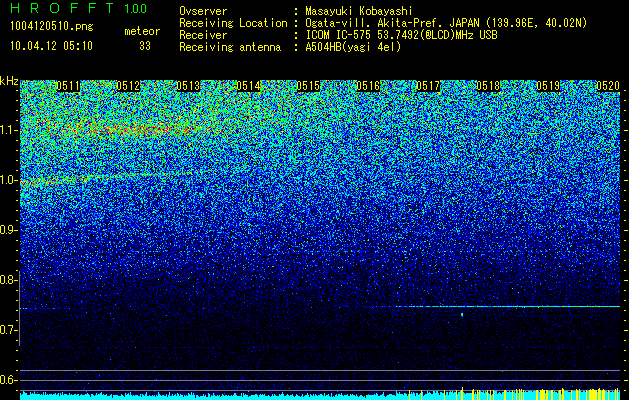This screenshot has width=629, height=400.
Task: Click the 1.1 frequency axis label
Action: (9, 130)
